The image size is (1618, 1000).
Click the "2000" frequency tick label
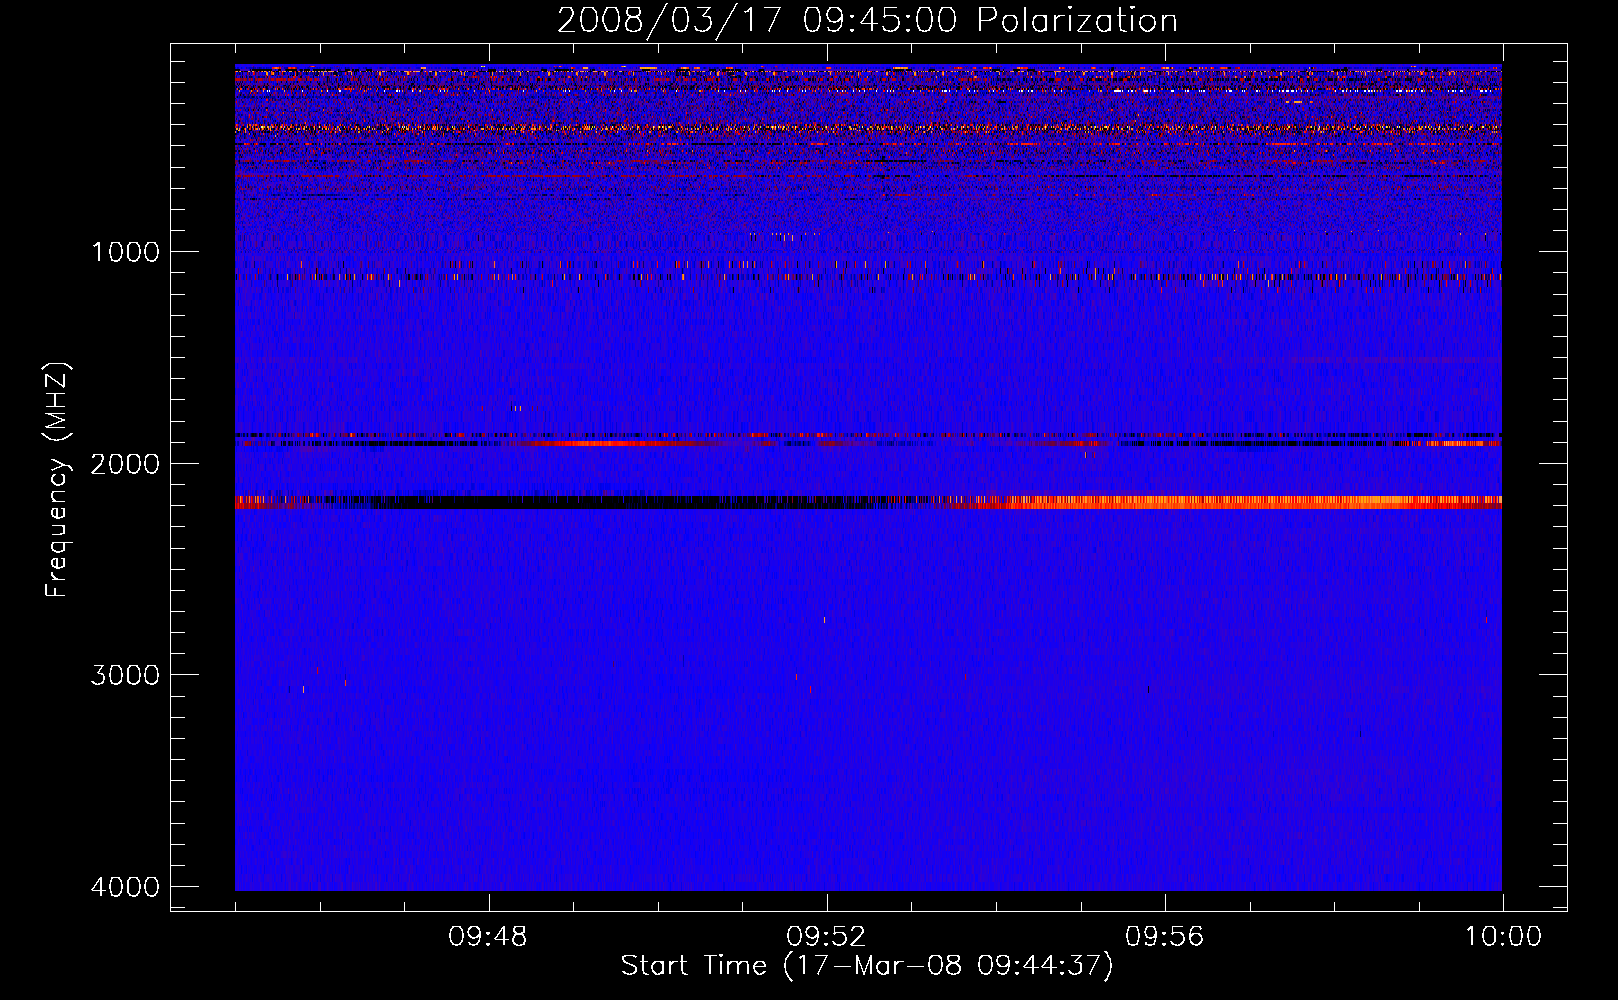tap(125, 464)
